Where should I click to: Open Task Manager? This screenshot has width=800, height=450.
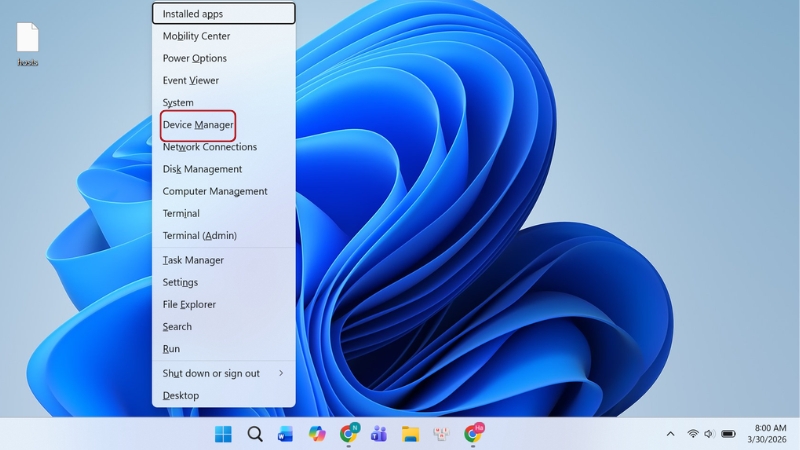(223, 260)
